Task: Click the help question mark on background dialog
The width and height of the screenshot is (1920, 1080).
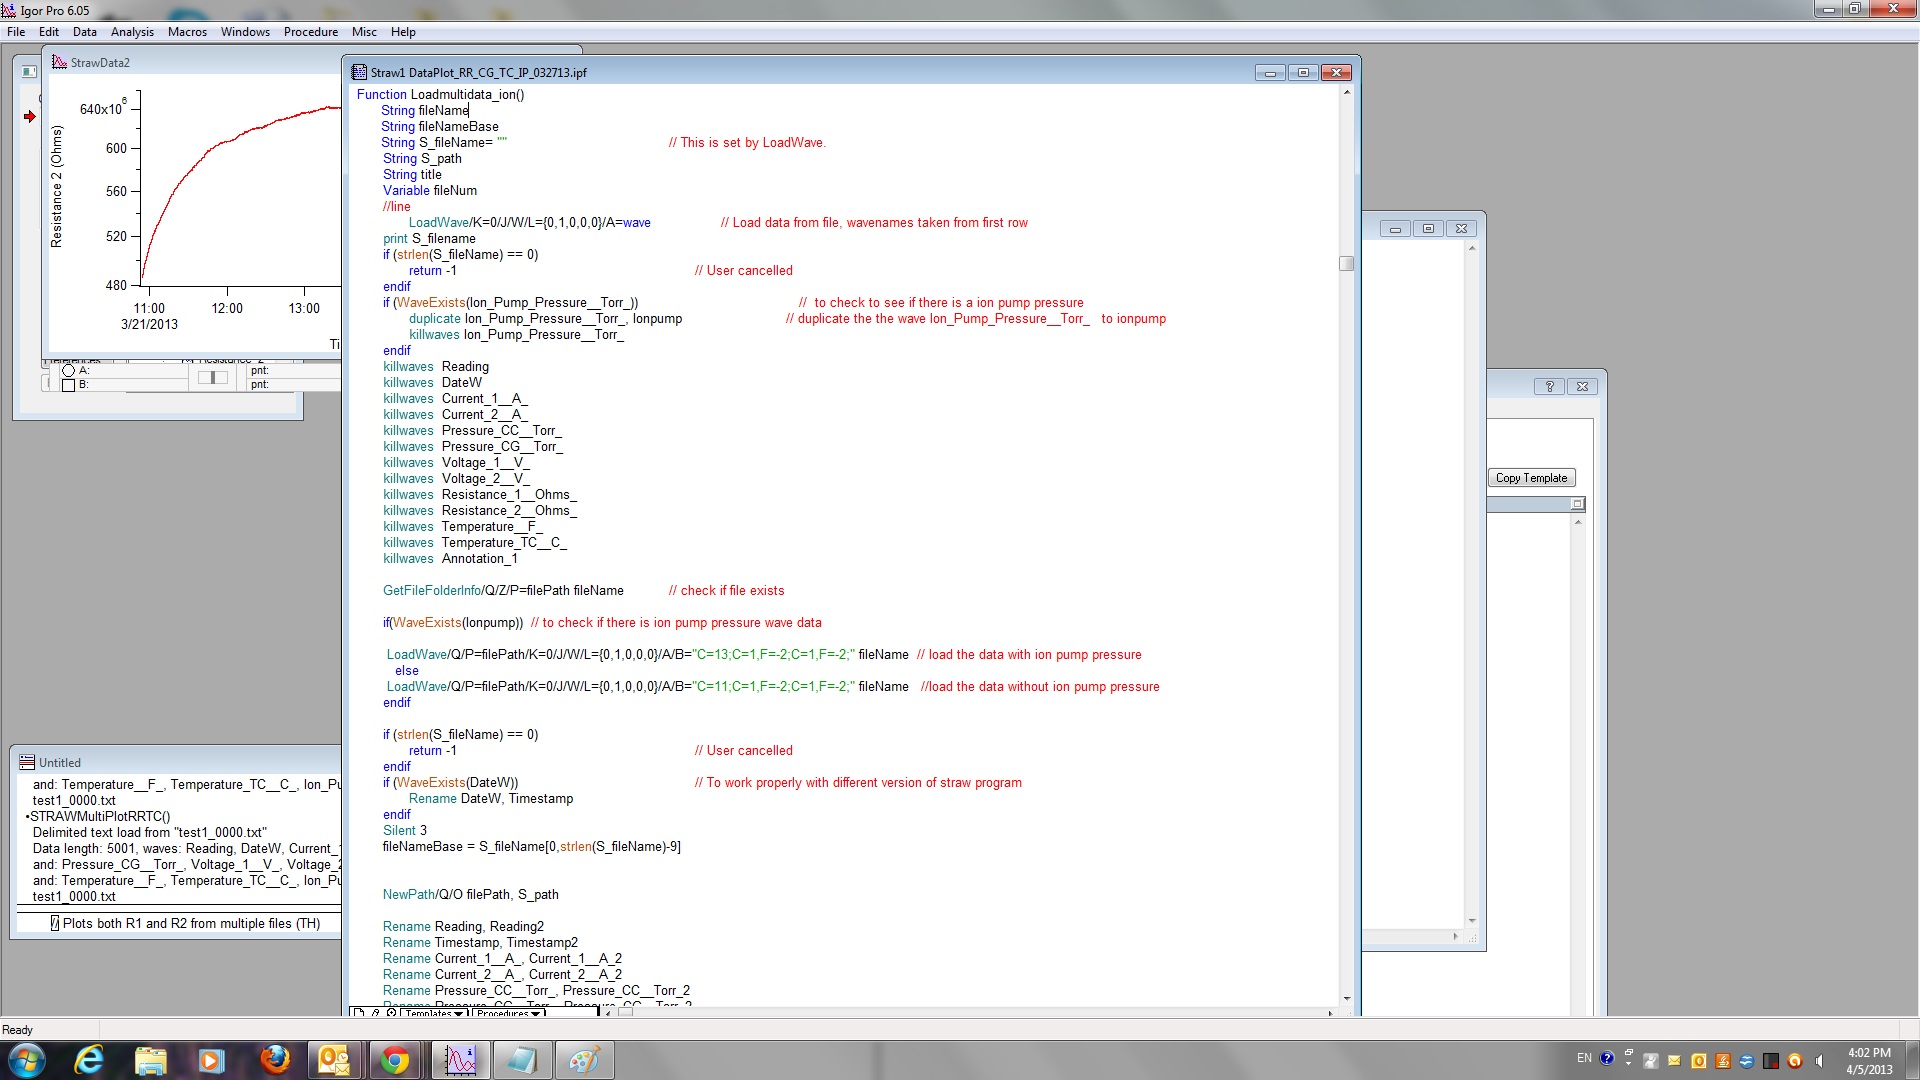Action: click(1549, 386)
